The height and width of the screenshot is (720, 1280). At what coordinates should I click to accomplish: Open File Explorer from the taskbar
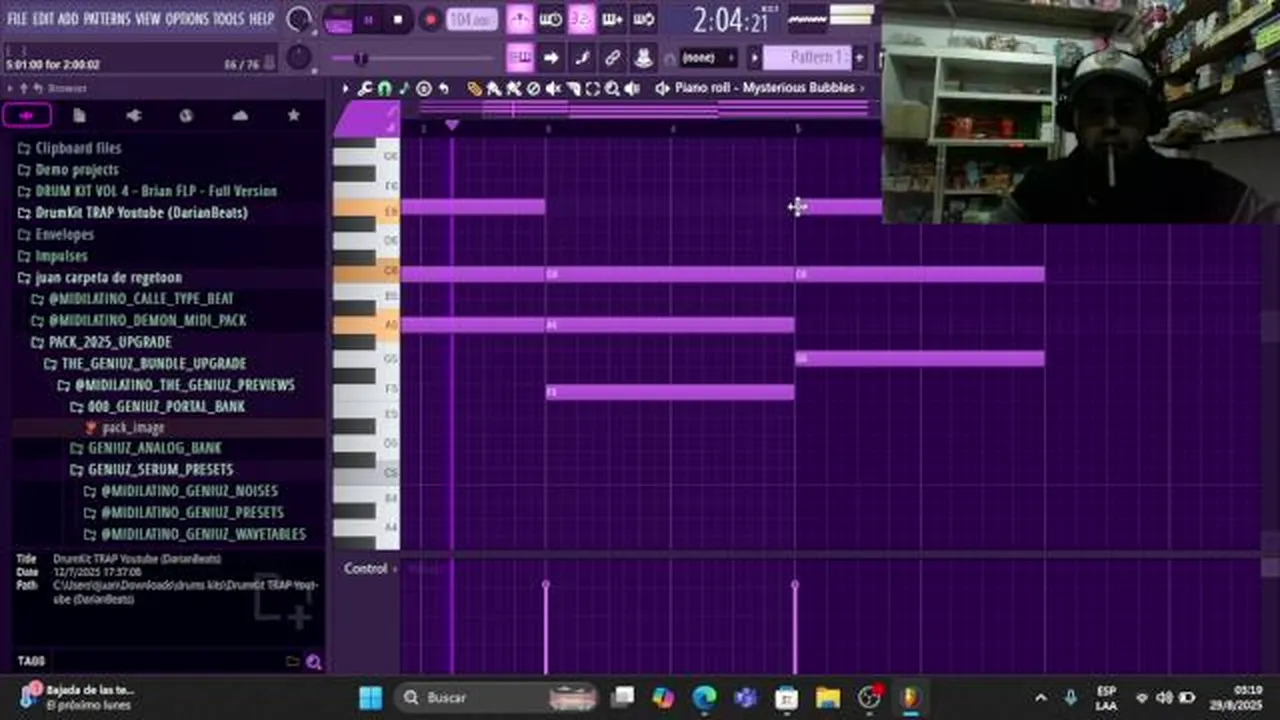pos(828,697)
